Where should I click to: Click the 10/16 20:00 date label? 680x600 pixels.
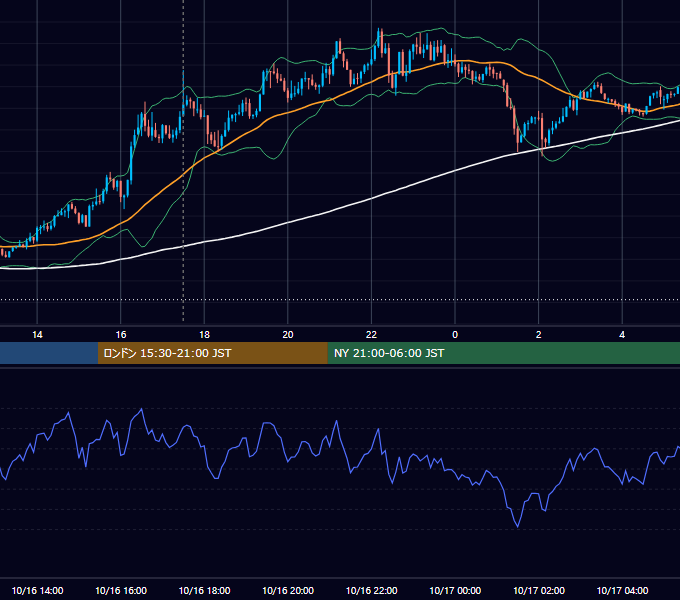point(288,590)
